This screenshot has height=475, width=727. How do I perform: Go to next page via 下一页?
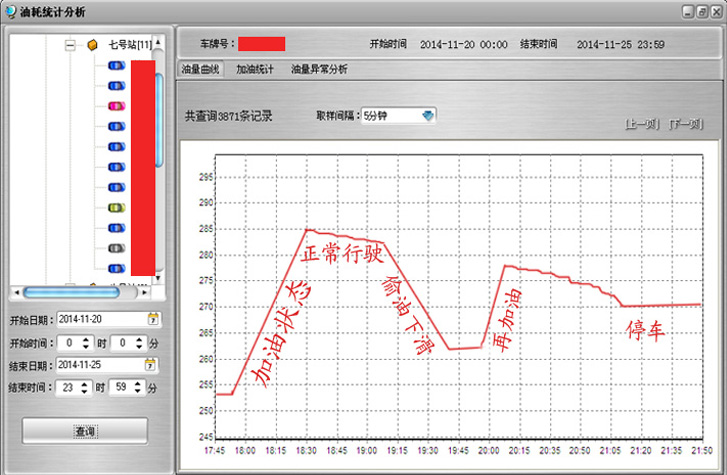pos(688,123)
